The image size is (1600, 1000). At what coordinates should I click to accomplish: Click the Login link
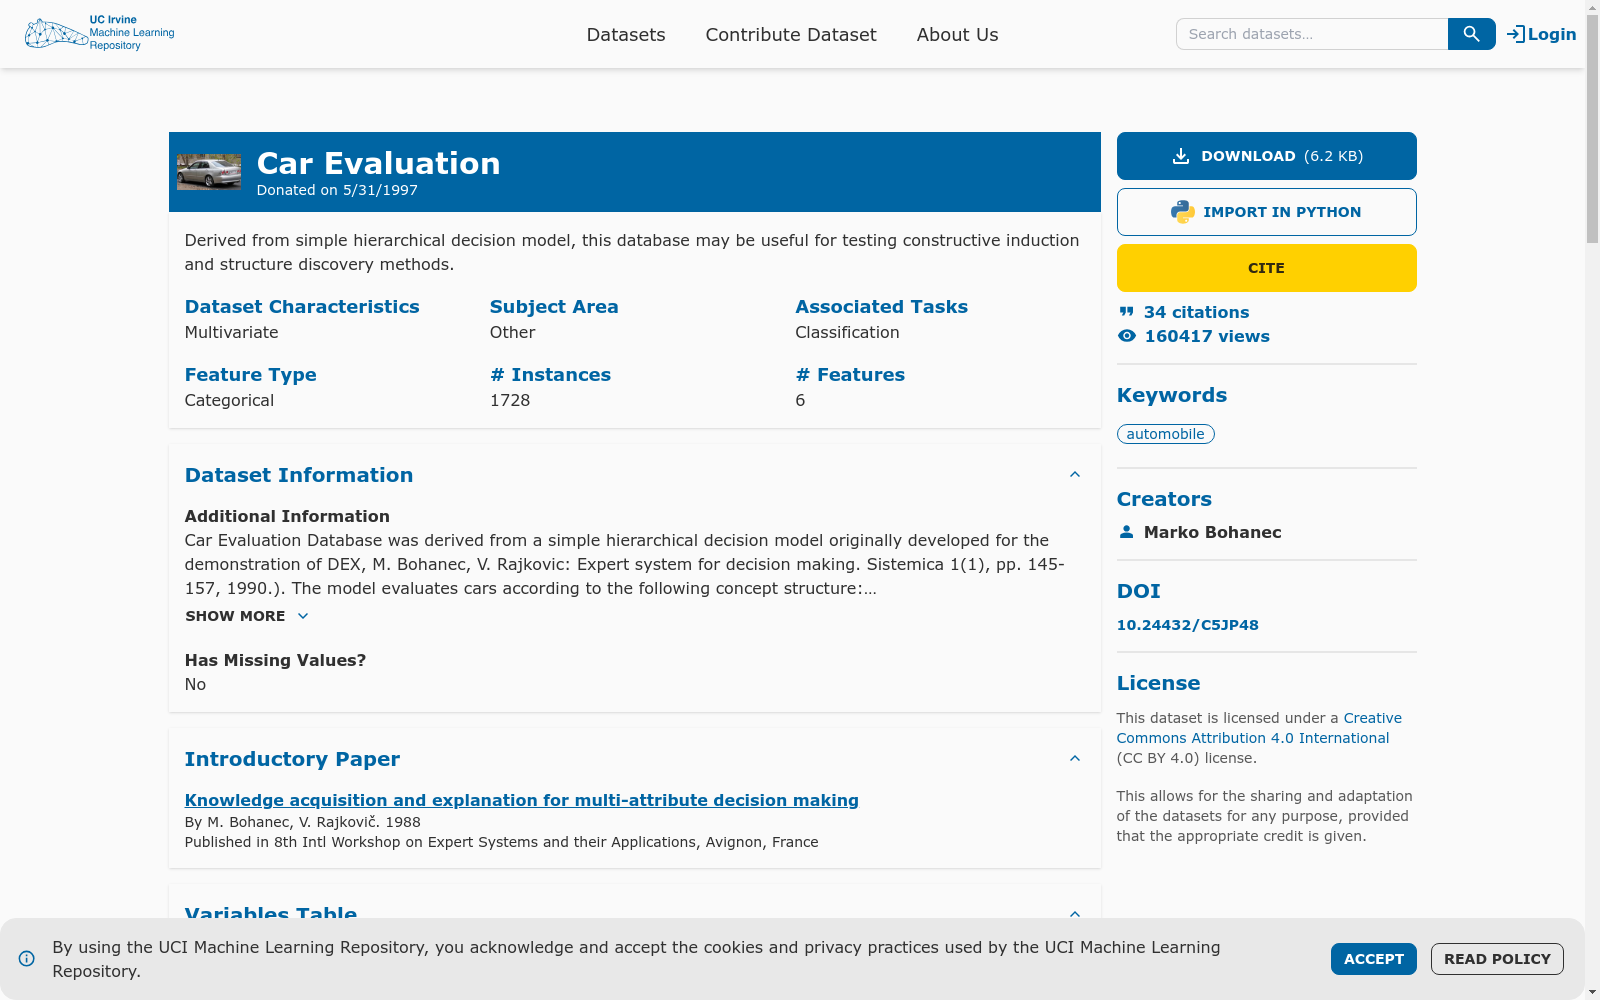coord(1541,34)
